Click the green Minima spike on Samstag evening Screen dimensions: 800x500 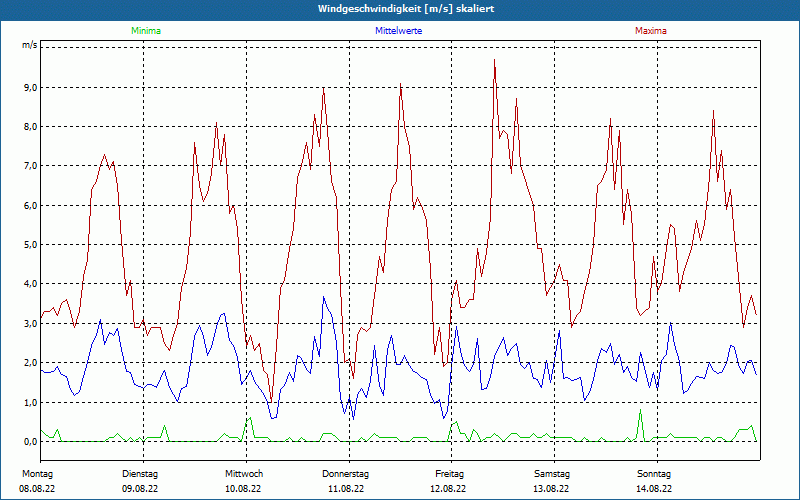click(640, 410)
